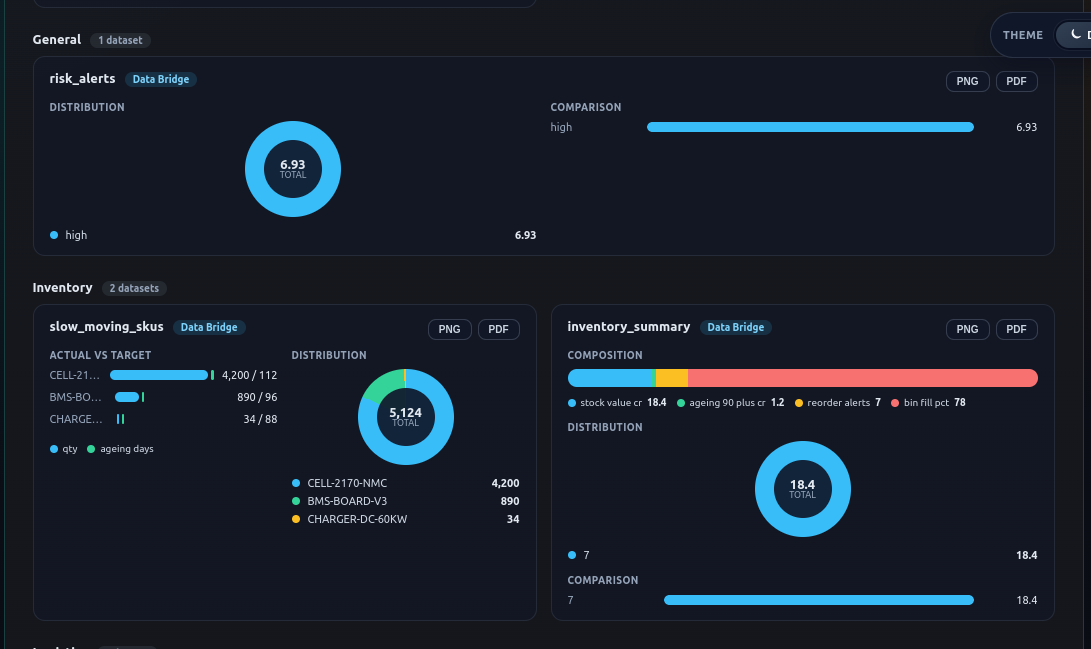1091x649 pixels.
Task: Click the slow_moving_skus donut chart showing 5,124
Action: tap(406, 417)
